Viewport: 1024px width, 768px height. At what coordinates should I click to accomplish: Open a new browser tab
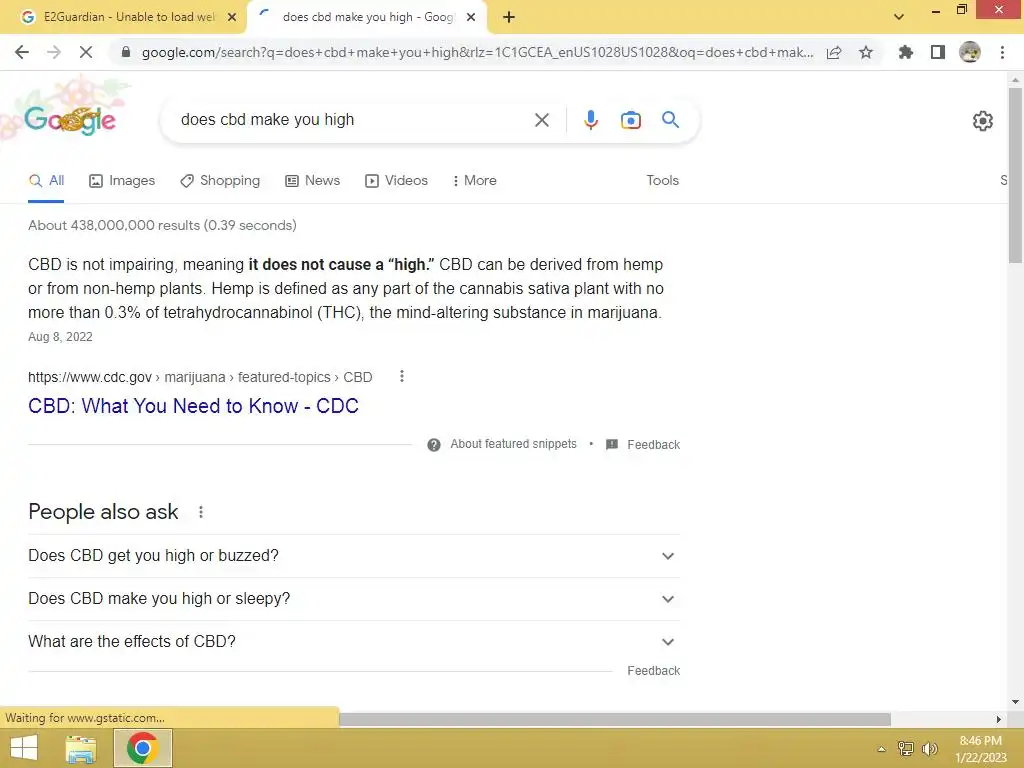(509, 17)
